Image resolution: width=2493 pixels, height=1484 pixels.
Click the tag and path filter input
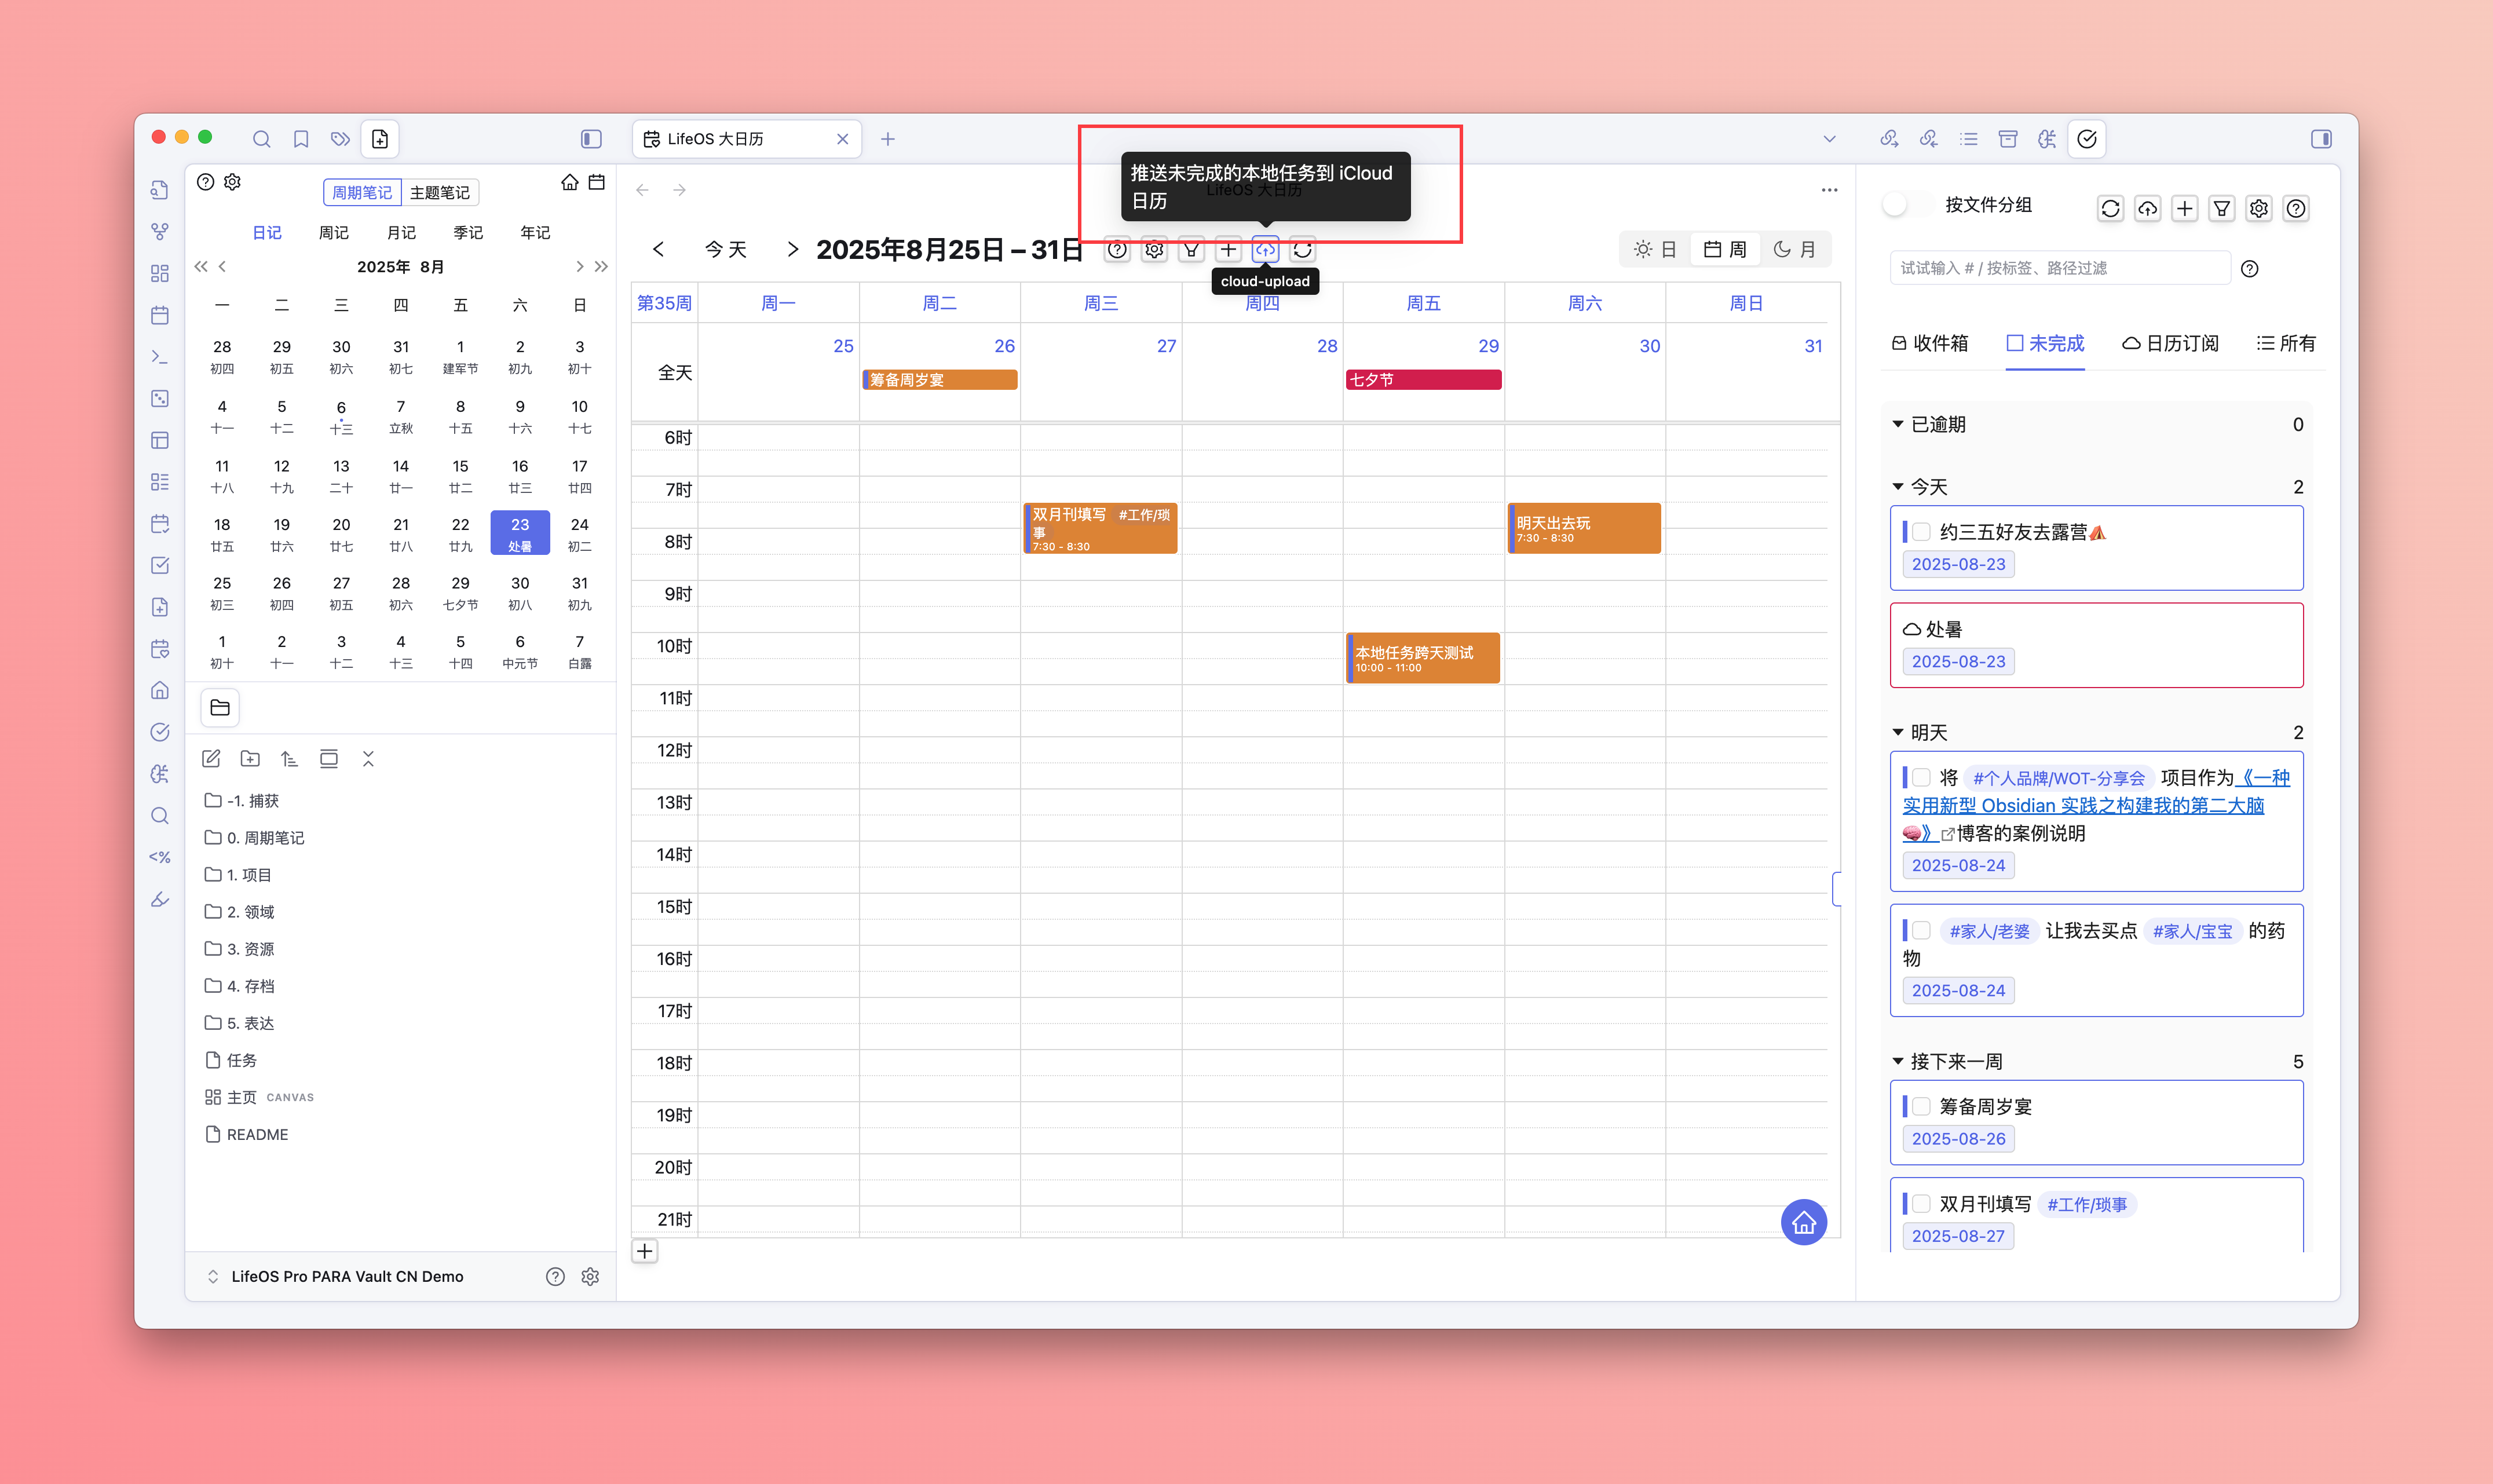pos(2060,268)
